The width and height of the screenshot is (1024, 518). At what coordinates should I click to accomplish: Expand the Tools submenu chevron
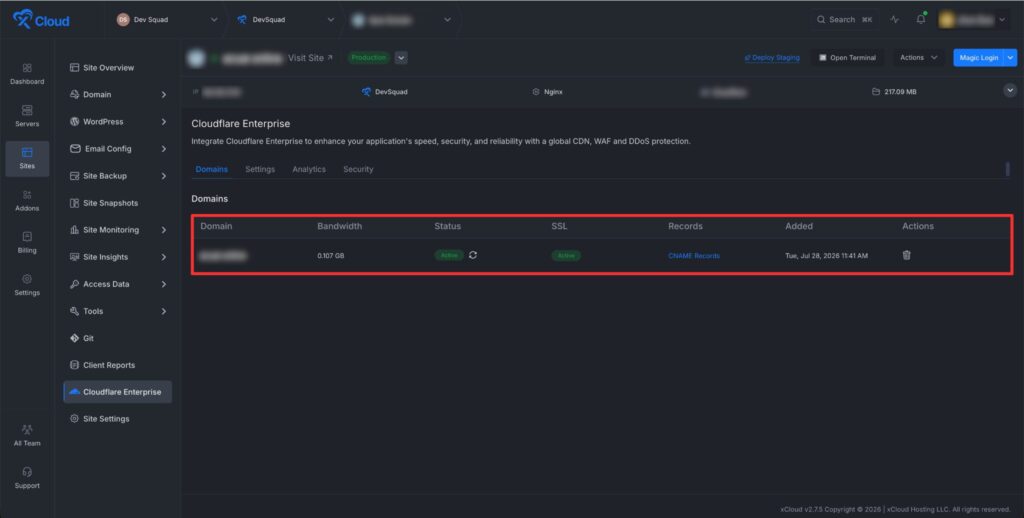(x=163, y=312)
